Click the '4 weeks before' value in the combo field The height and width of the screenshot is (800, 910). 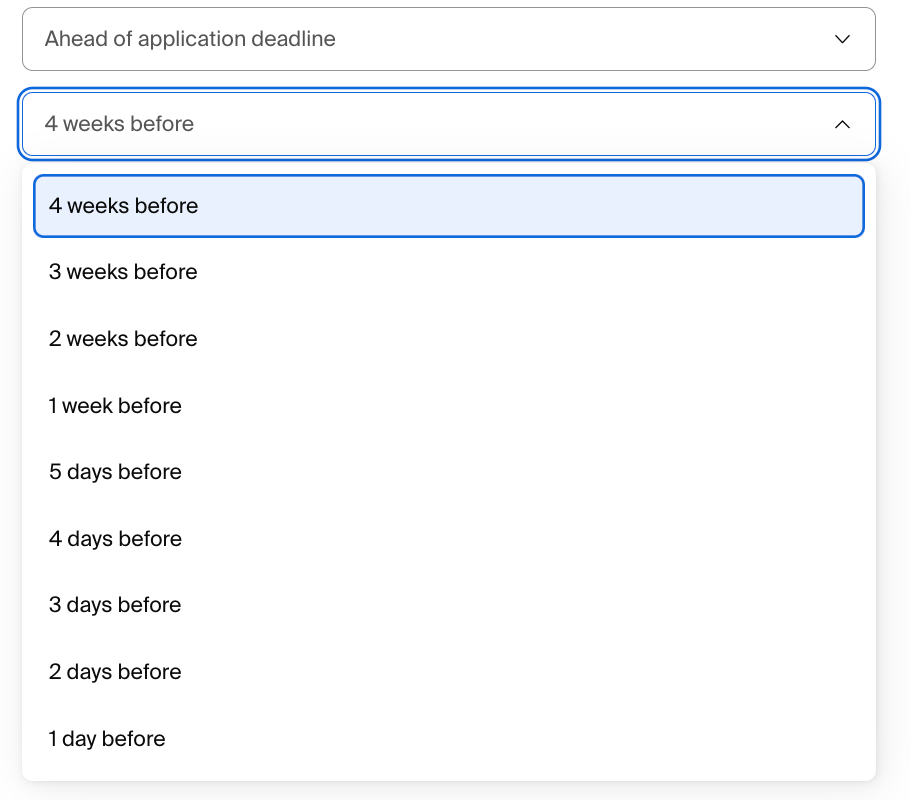119,124
